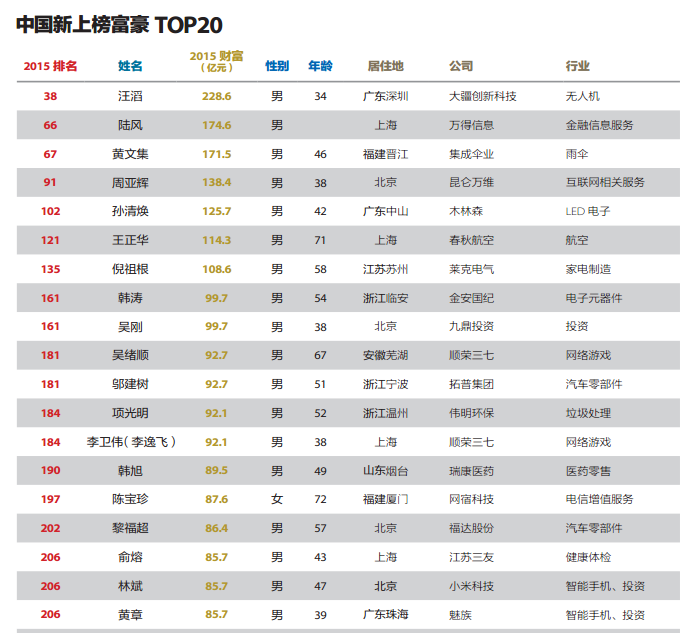This screenshot has width=682, height=633.
Task: Click residence 安徽芜湖
Action: (386, 355)
